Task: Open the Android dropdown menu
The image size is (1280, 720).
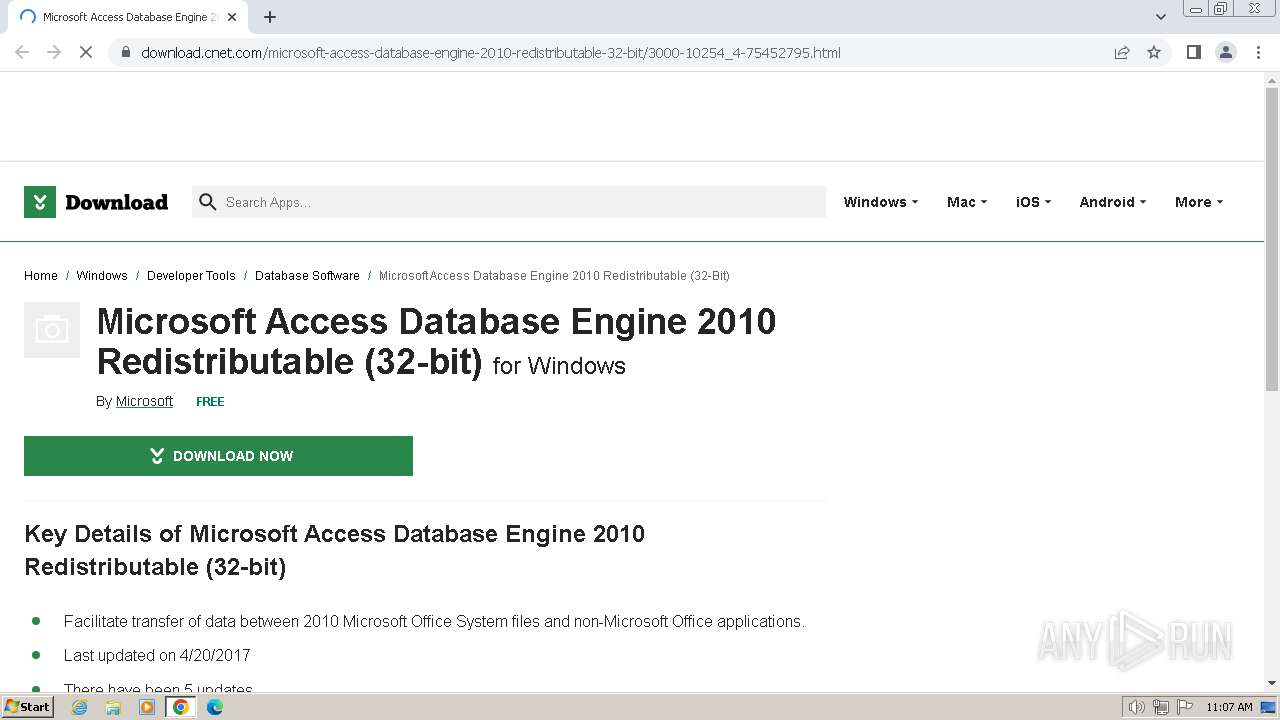Action: [x=1112, y=202]
